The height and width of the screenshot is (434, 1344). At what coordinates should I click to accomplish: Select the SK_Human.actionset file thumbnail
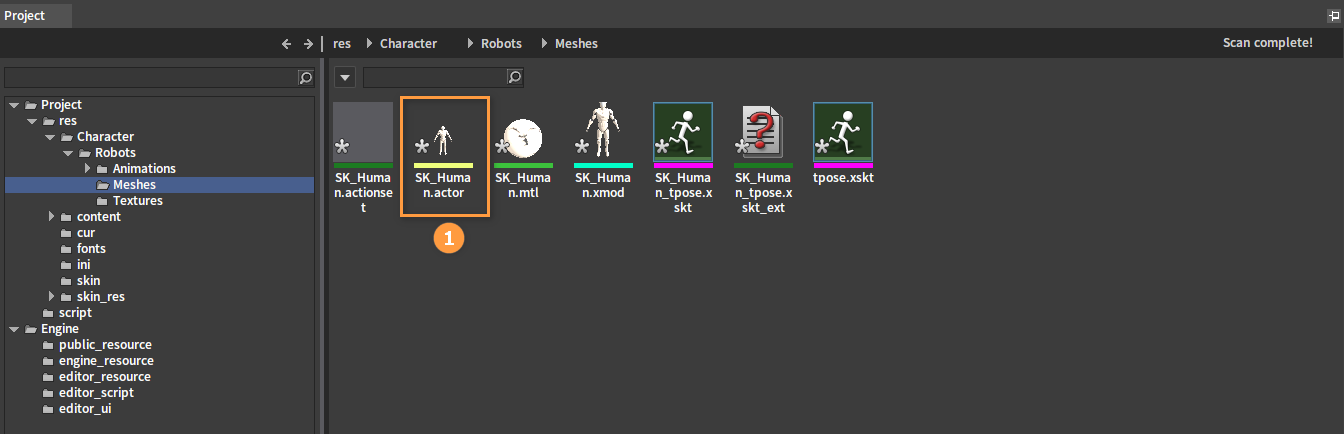(x=363, y=133)
